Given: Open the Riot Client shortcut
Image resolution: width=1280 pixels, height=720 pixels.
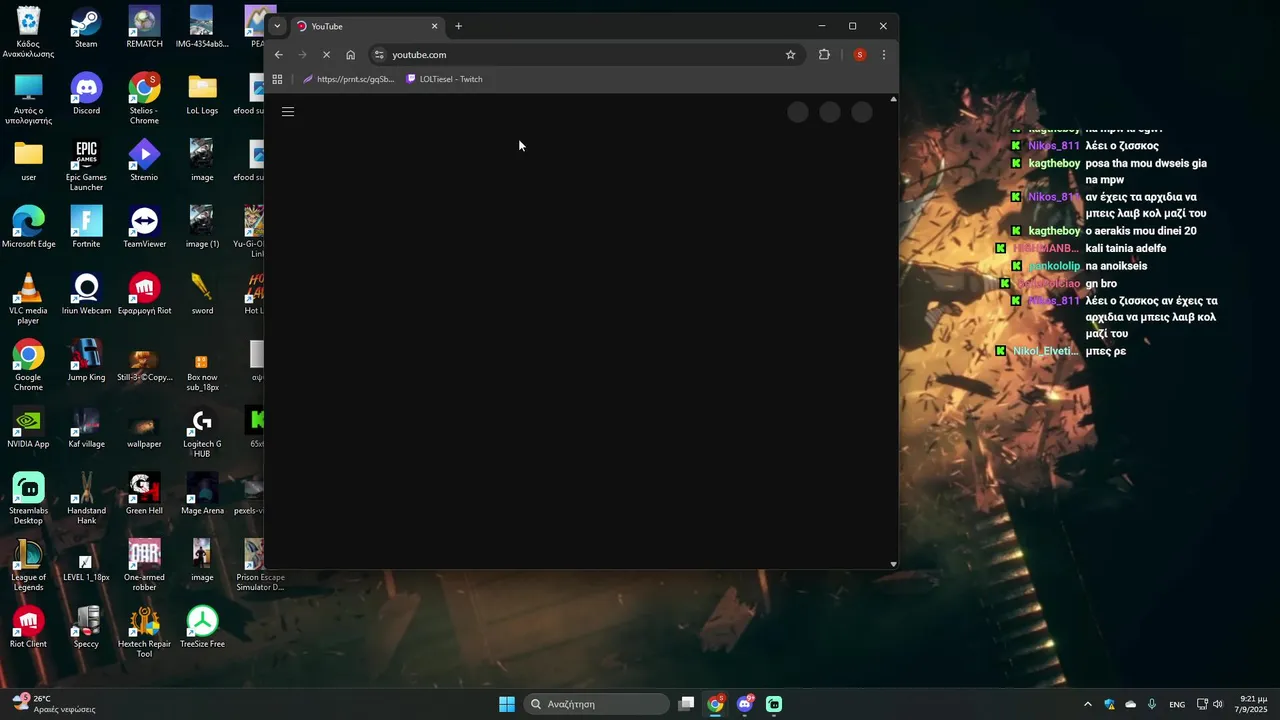Looking at the screenshot, I should tap(28, 629).
